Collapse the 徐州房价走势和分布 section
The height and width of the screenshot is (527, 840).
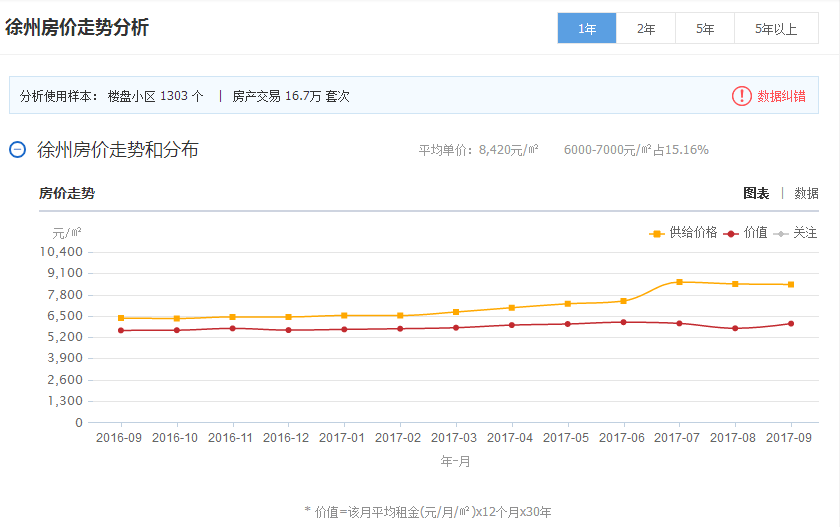click(x=17, y=150)
